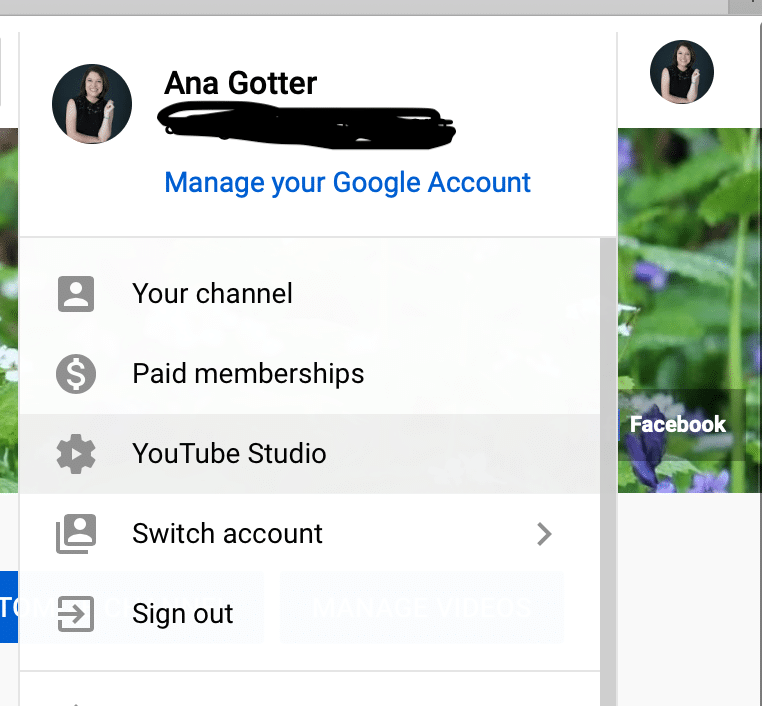Open the Manage your Google Account link
The image size is (762, 706).
[347, 183]
